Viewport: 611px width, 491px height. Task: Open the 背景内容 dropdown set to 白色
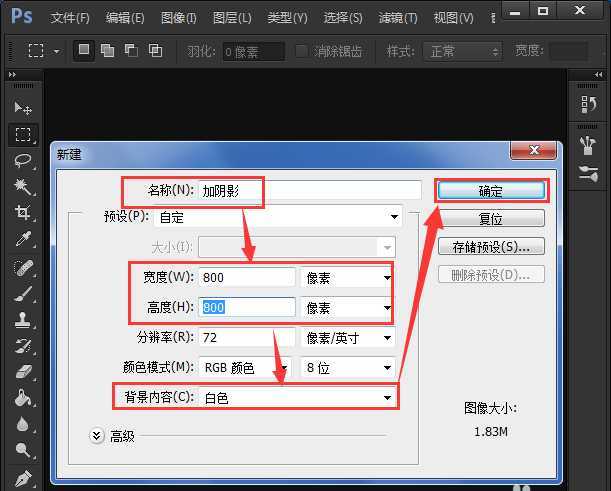pos(297,398)
